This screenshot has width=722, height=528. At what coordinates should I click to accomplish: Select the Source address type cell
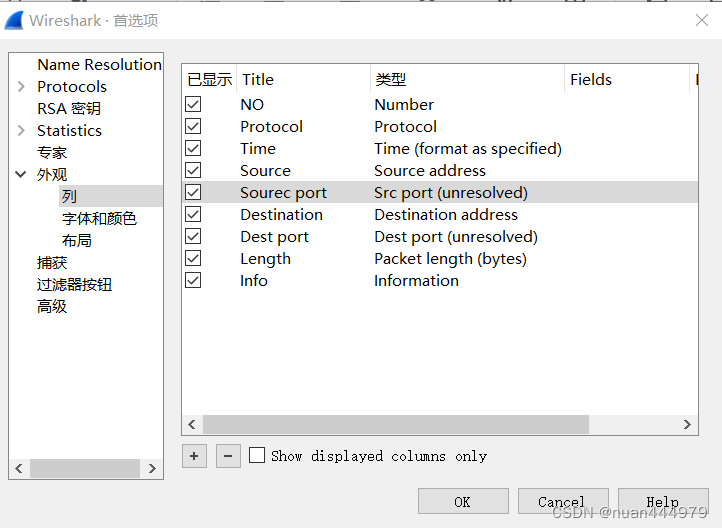(x=430, y=171)
